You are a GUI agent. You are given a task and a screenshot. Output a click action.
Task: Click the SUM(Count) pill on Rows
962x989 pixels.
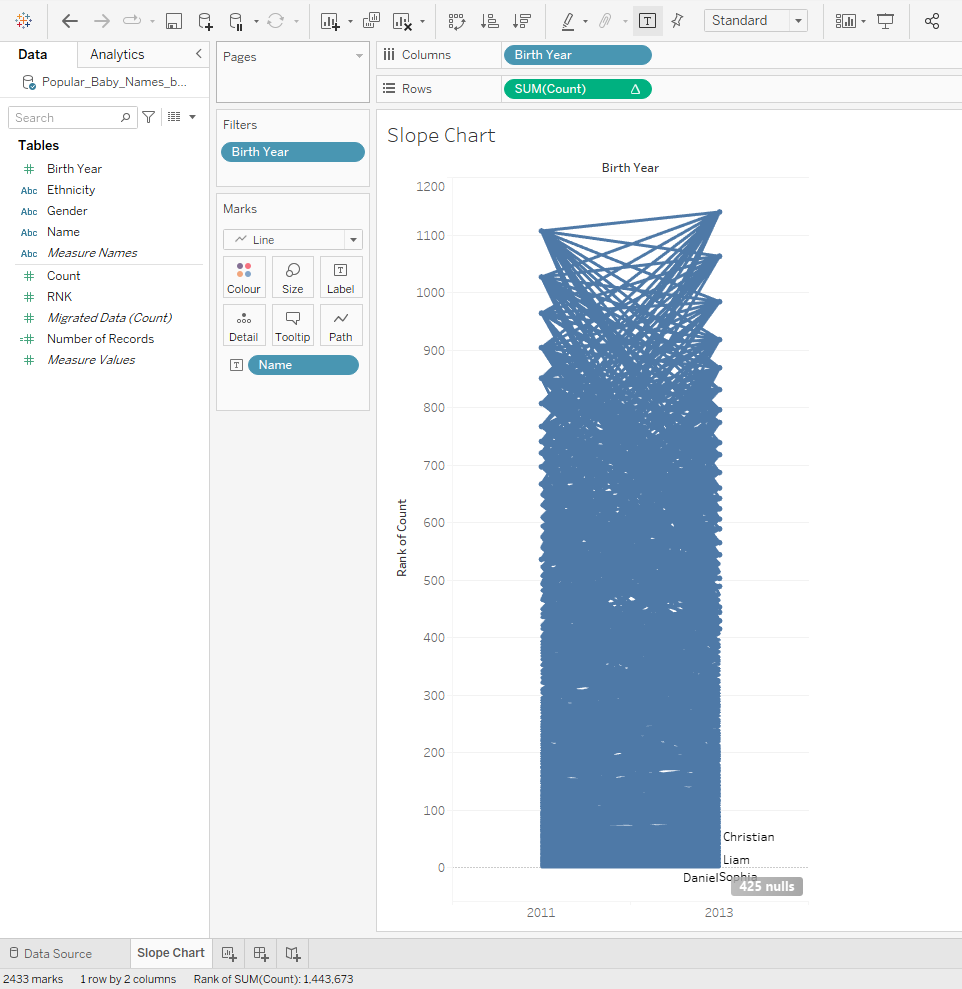(565, 89)
